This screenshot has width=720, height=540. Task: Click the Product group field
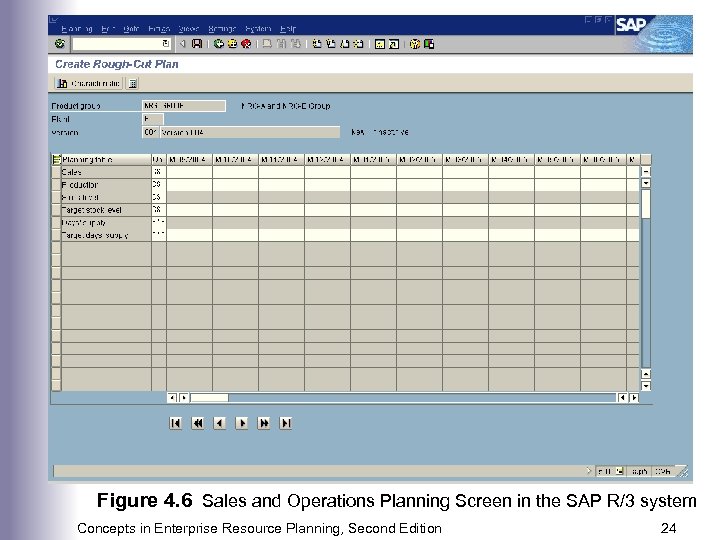coord(184,106)
